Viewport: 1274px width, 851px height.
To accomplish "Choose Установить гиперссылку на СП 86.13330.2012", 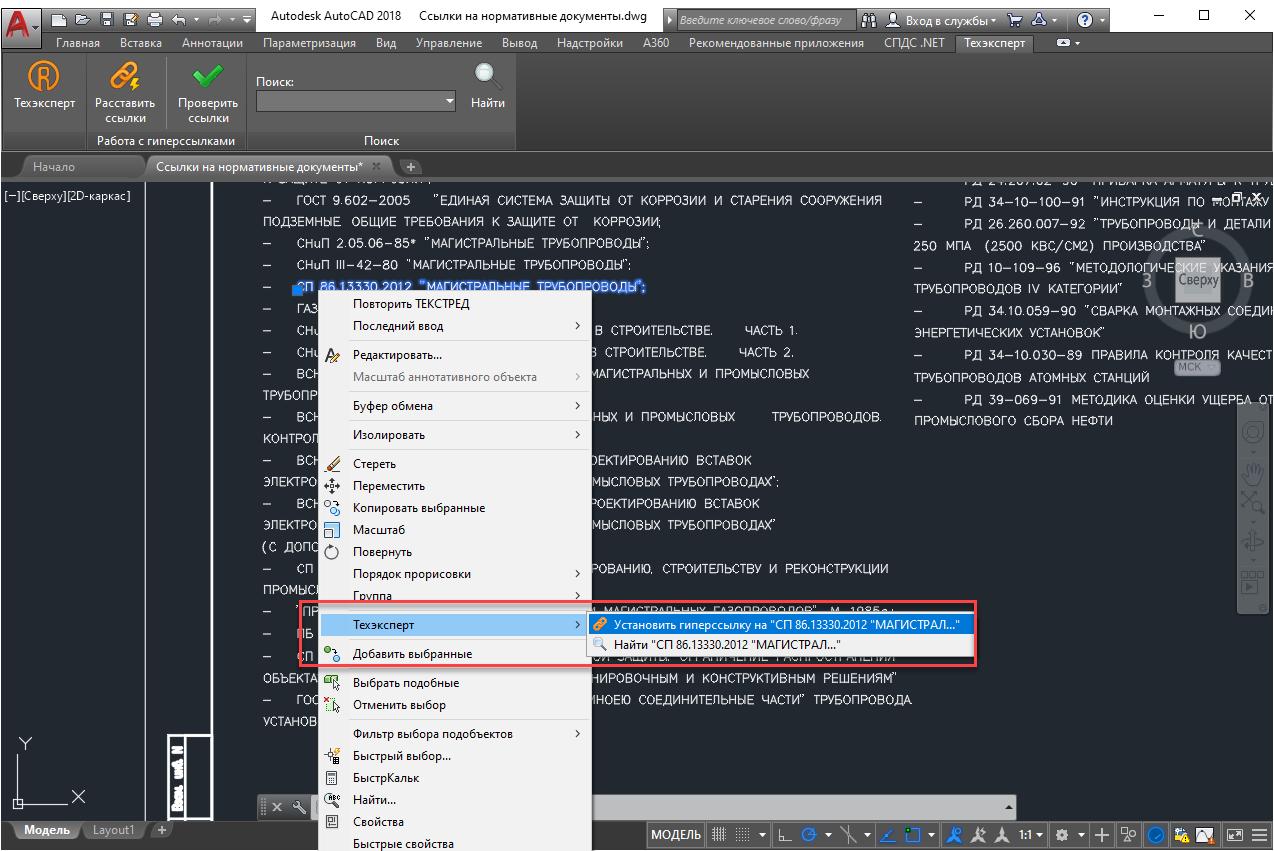I will coord(780,624).
